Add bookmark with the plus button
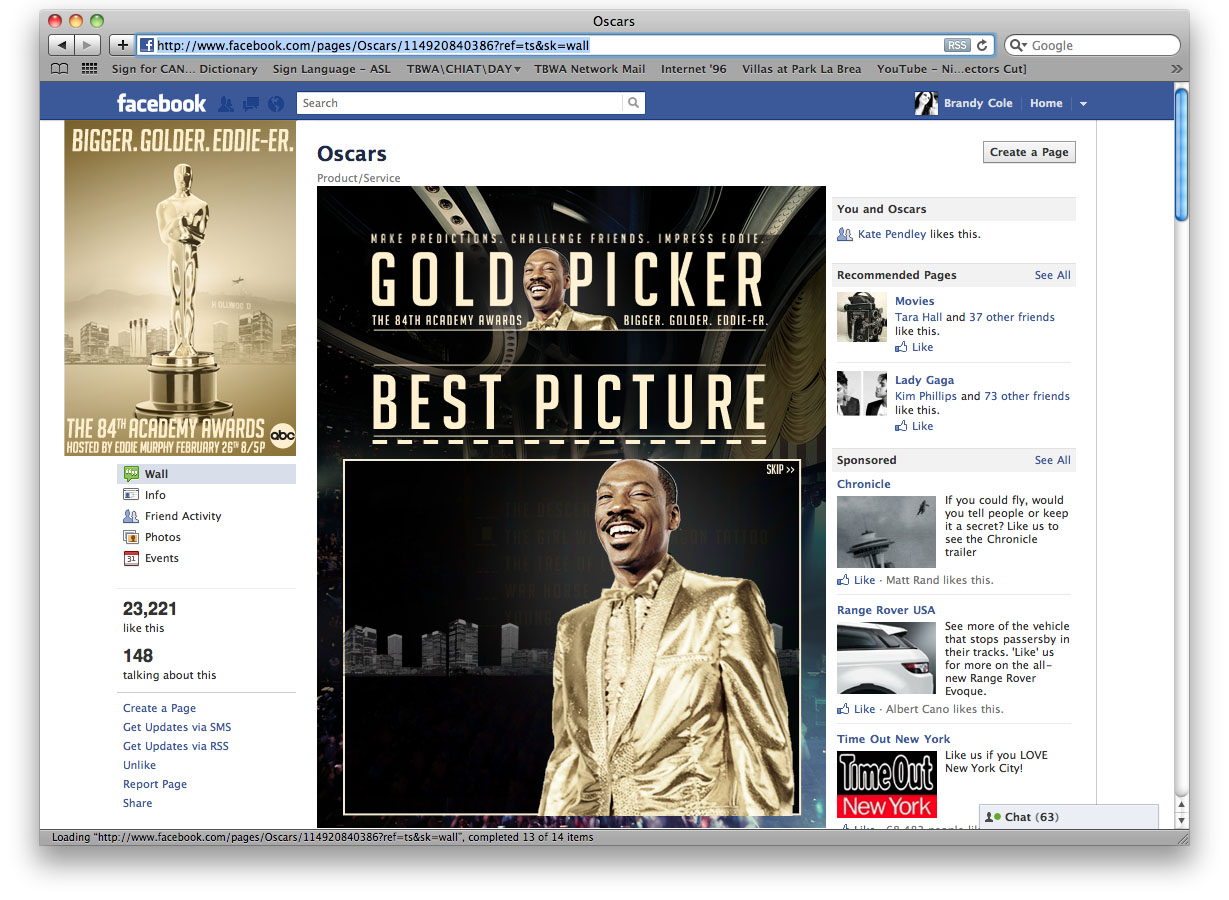The height and width of the screenshot is (900, 1229). [x=121, y=45]
